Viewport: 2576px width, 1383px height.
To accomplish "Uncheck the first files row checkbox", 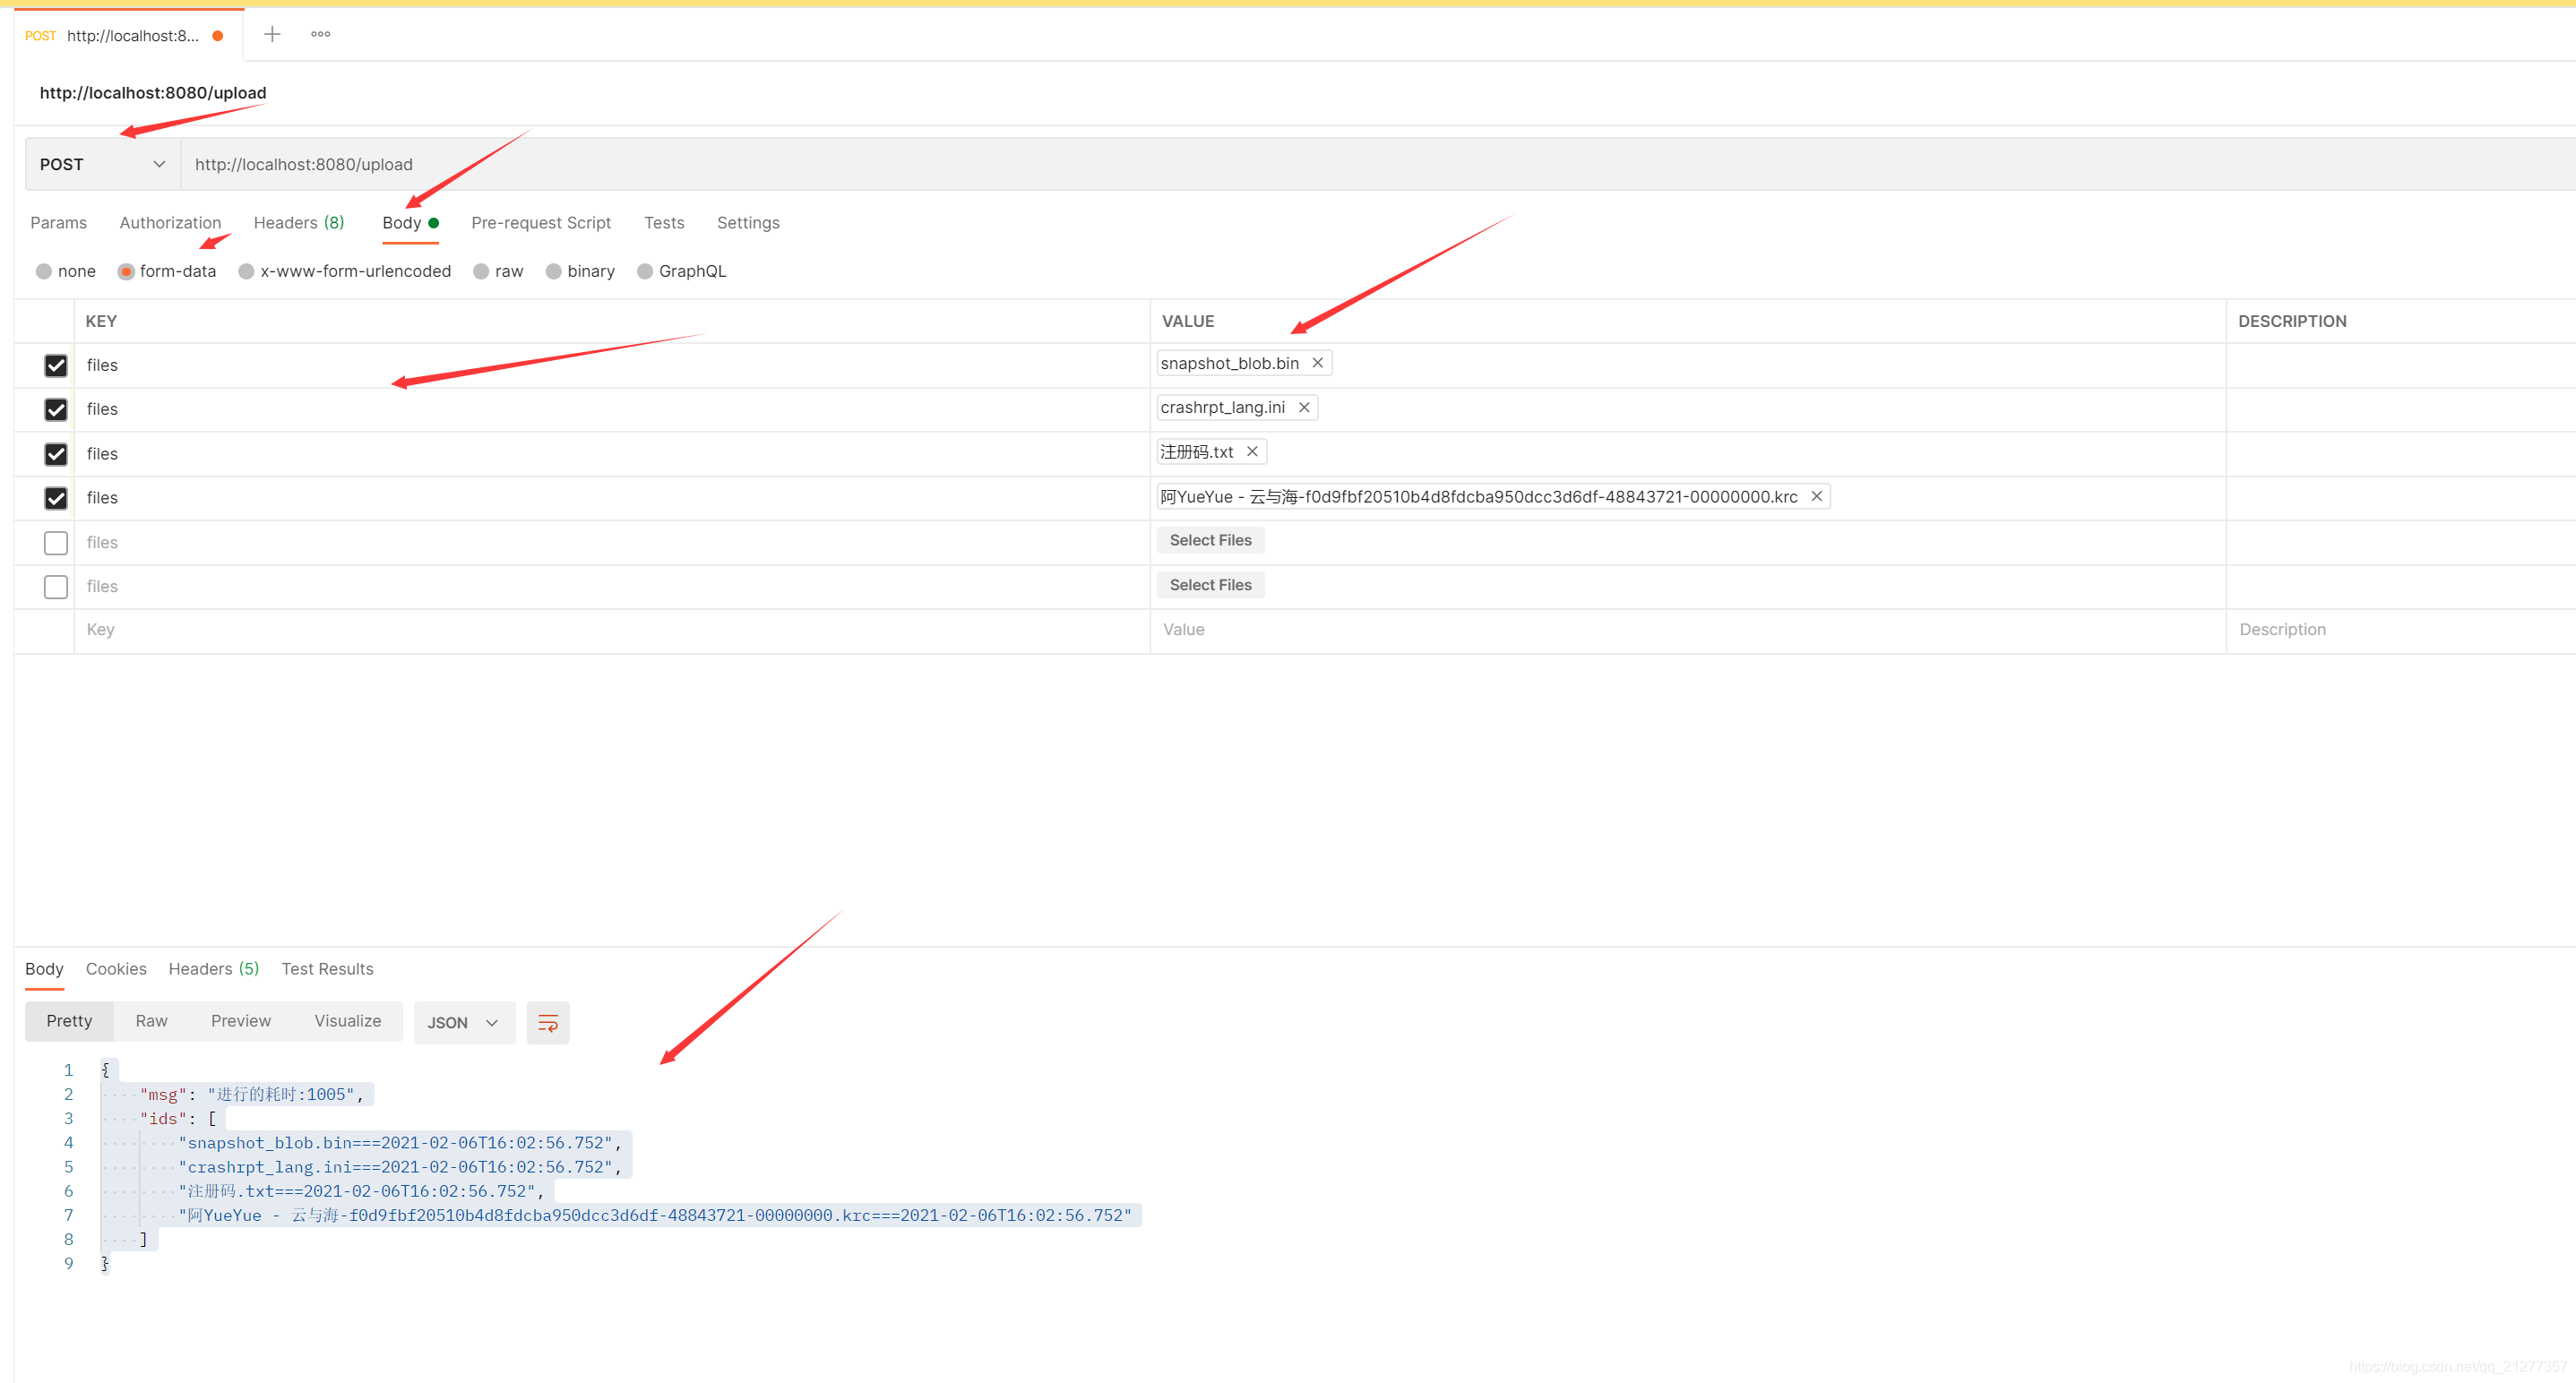I will tap(56, 365).
